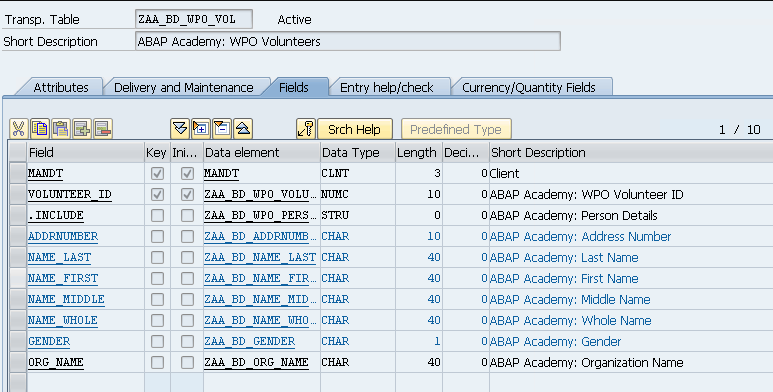Enable Key checkbox for ADDRNUMBER row

point(157,237)
